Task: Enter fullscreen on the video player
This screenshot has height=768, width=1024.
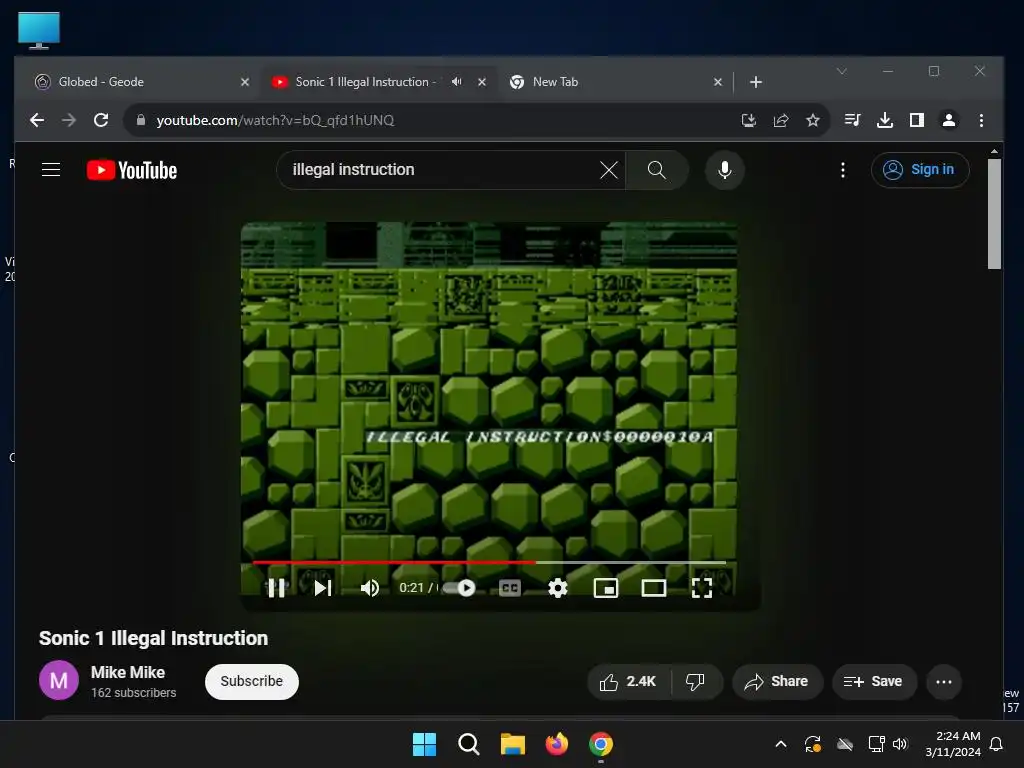Action: coord(701,588)
